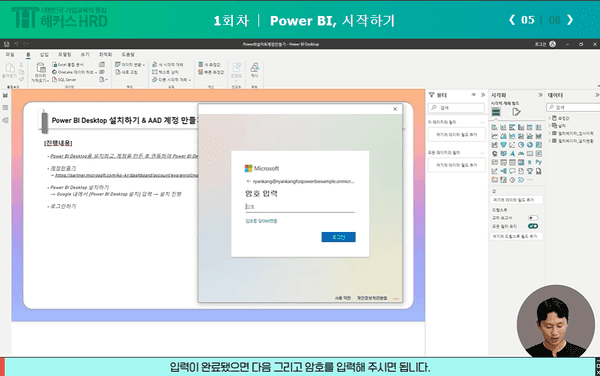Viewport: 600px width, 376px height.
Task: Open the 데이터 변환 dropdown
Action: pos(130,65)
